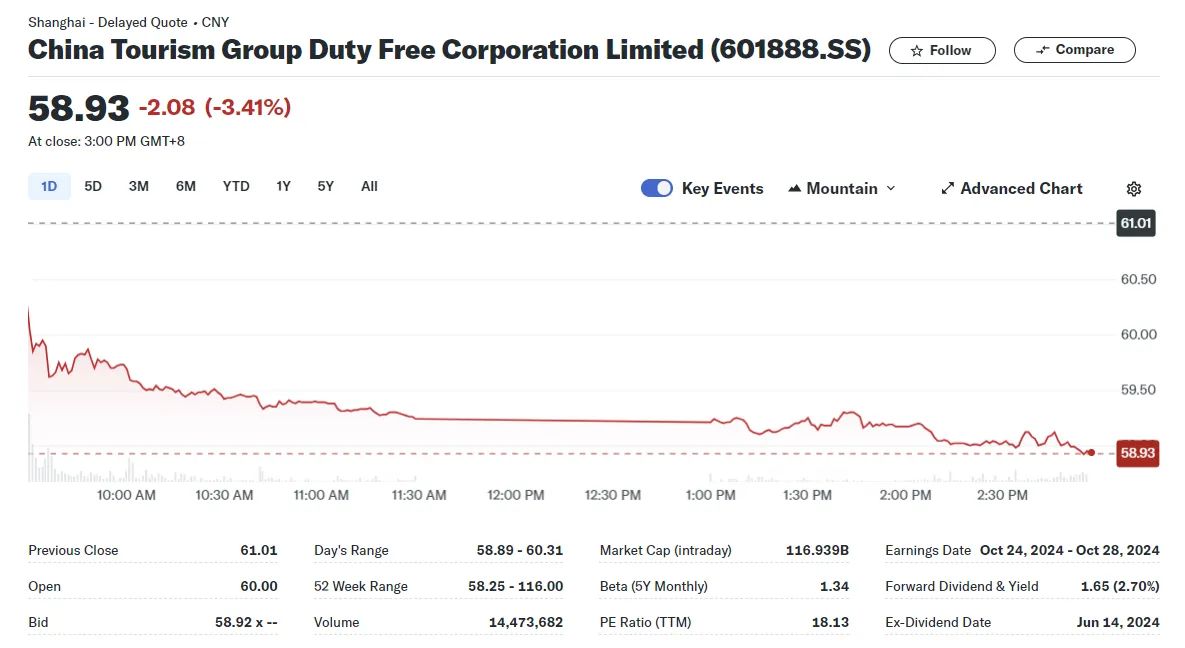
Task: Click the Forward Dividend & Yield label
Action: pos(962,586)
